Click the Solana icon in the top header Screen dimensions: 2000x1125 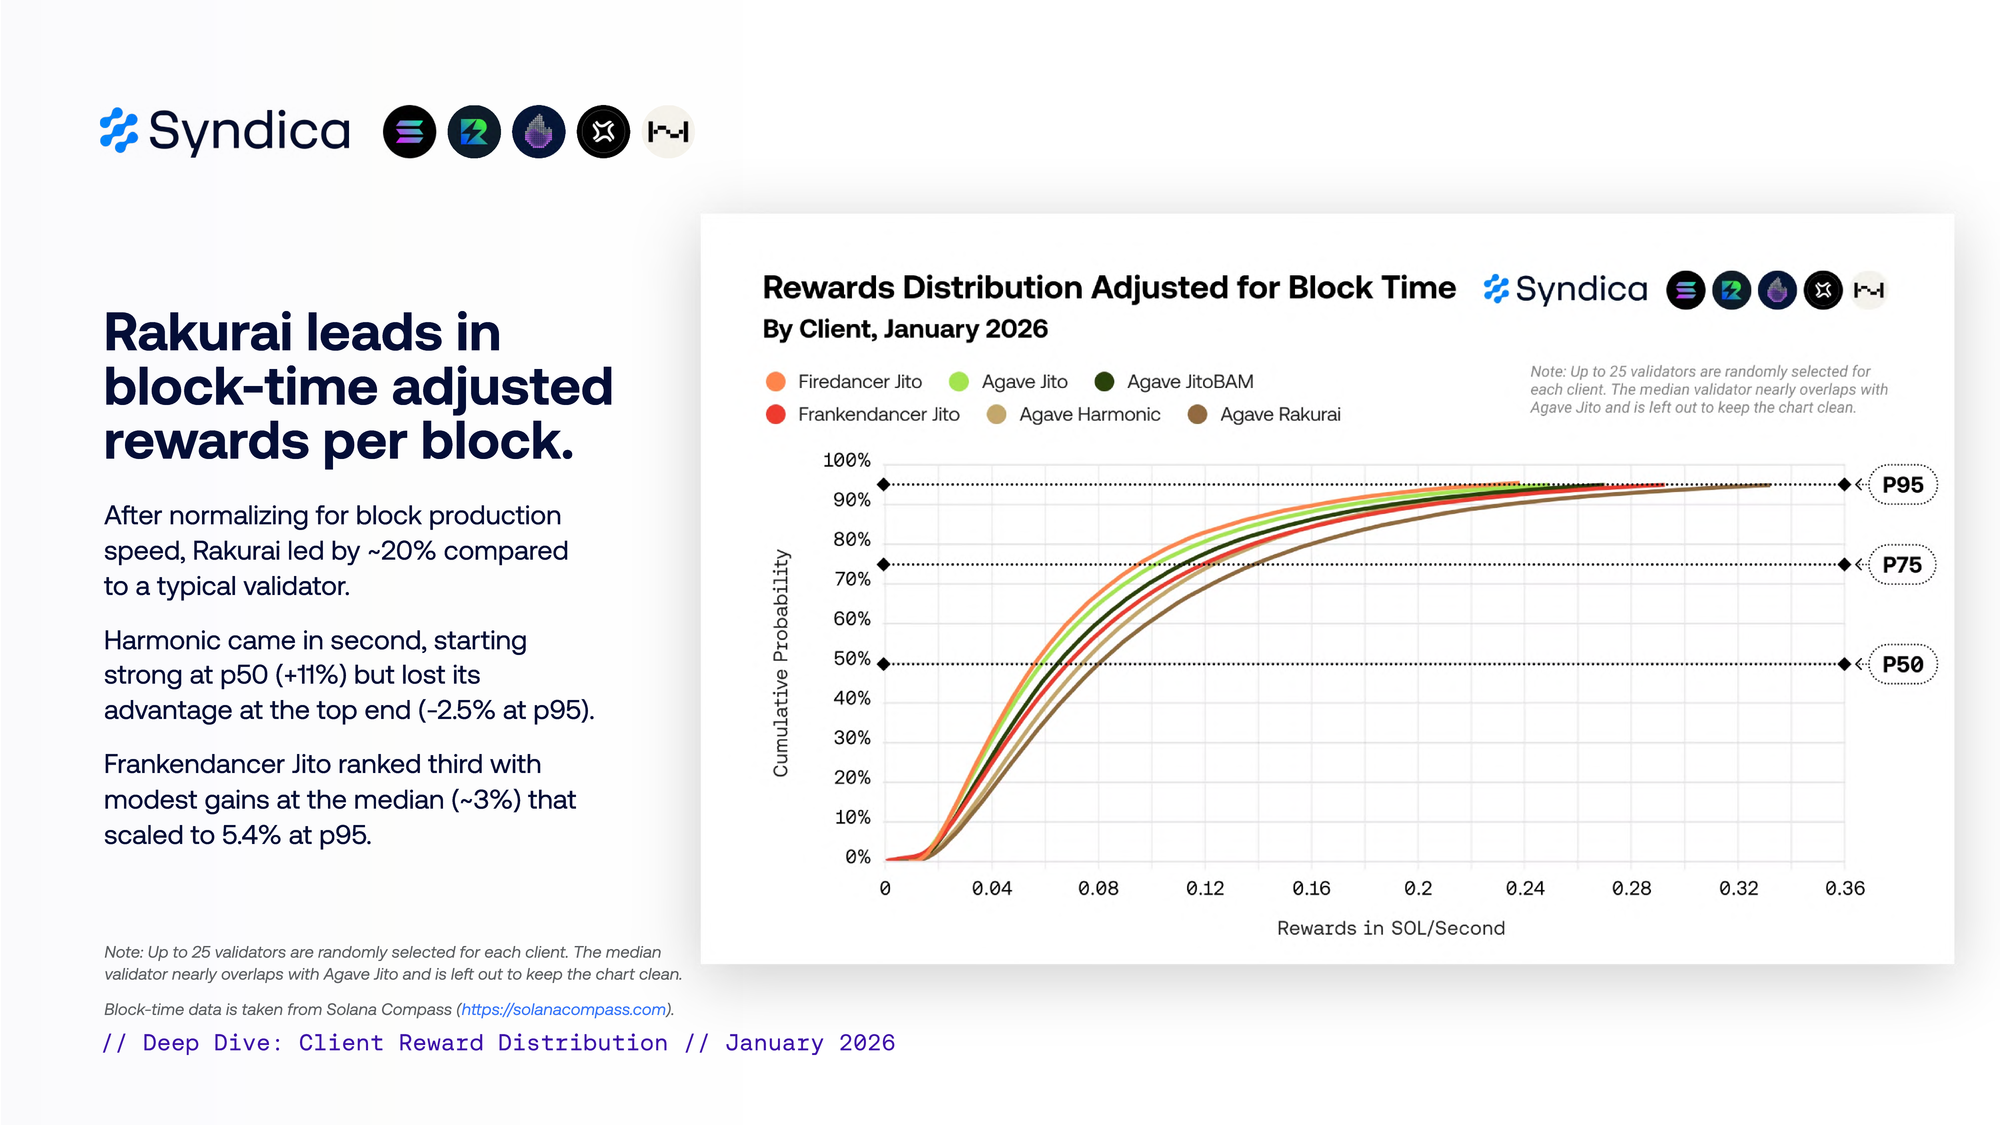(x=409, y=132)
